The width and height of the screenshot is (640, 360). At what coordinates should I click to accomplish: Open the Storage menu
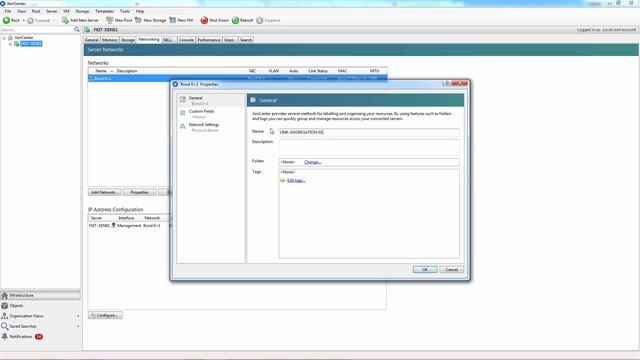82,11
